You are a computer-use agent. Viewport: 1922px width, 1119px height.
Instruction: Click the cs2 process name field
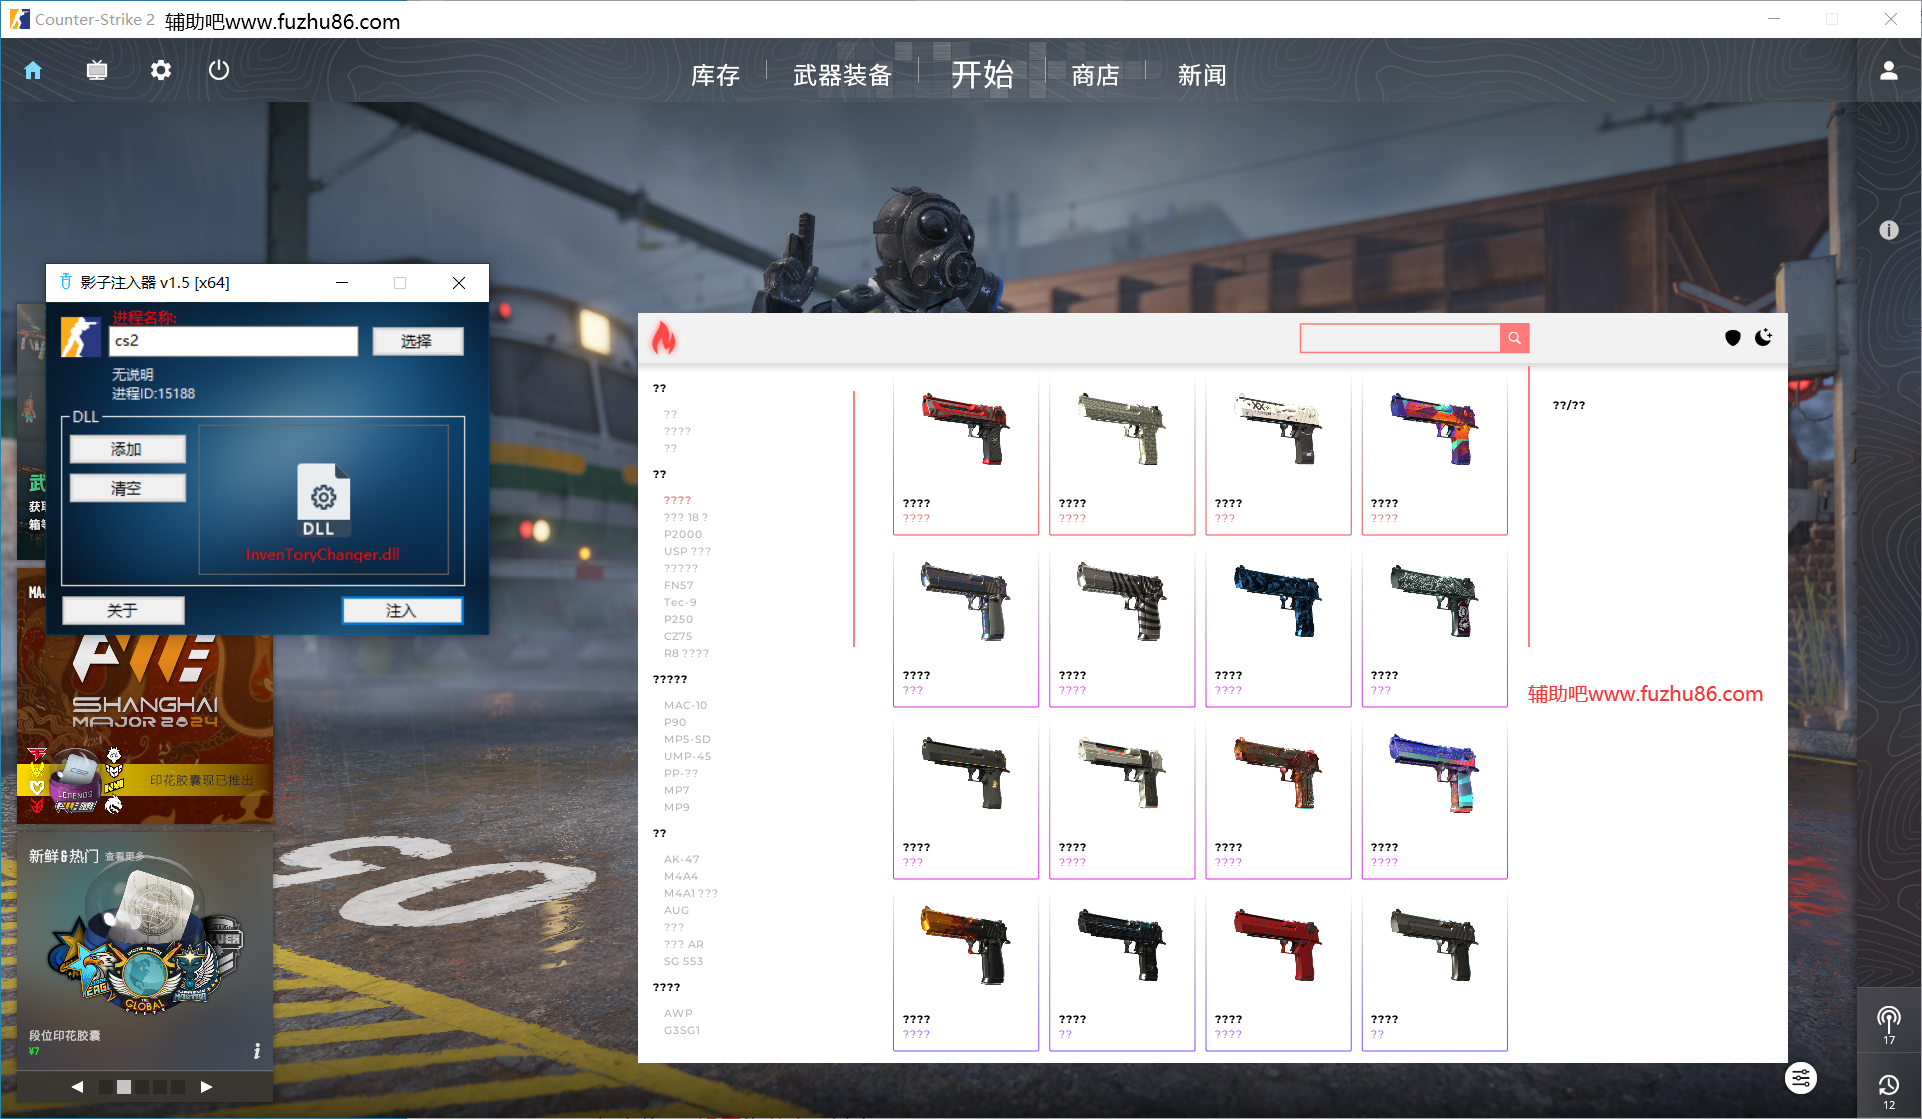233,342
